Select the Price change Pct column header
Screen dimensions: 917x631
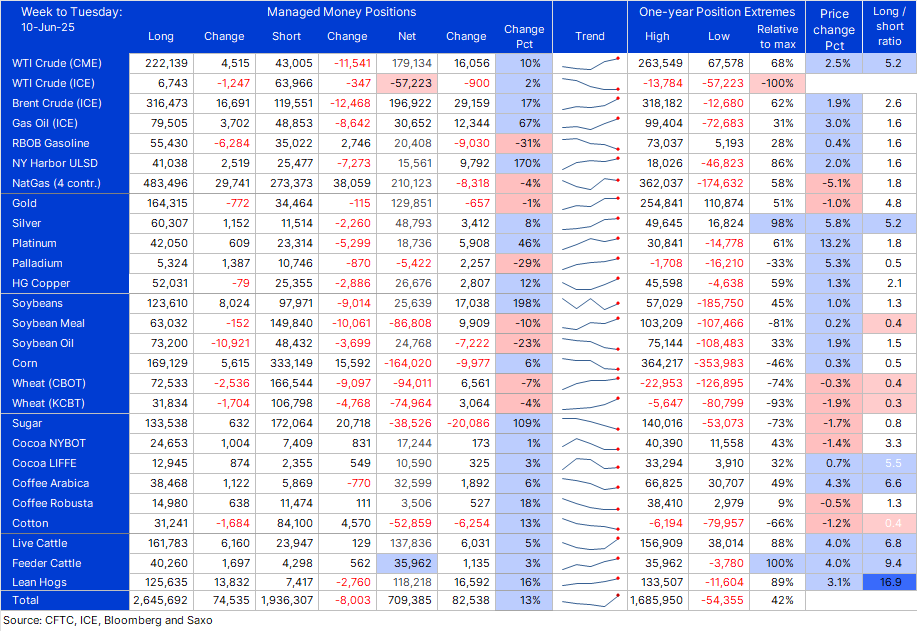(834, 29)
